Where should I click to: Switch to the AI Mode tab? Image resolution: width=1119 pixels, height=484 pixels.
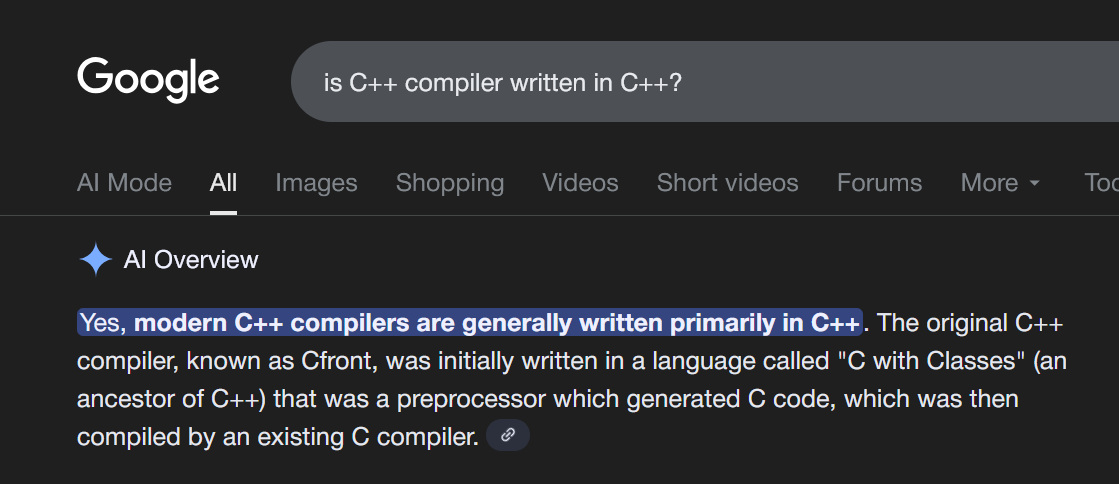(x=124, y=183)
